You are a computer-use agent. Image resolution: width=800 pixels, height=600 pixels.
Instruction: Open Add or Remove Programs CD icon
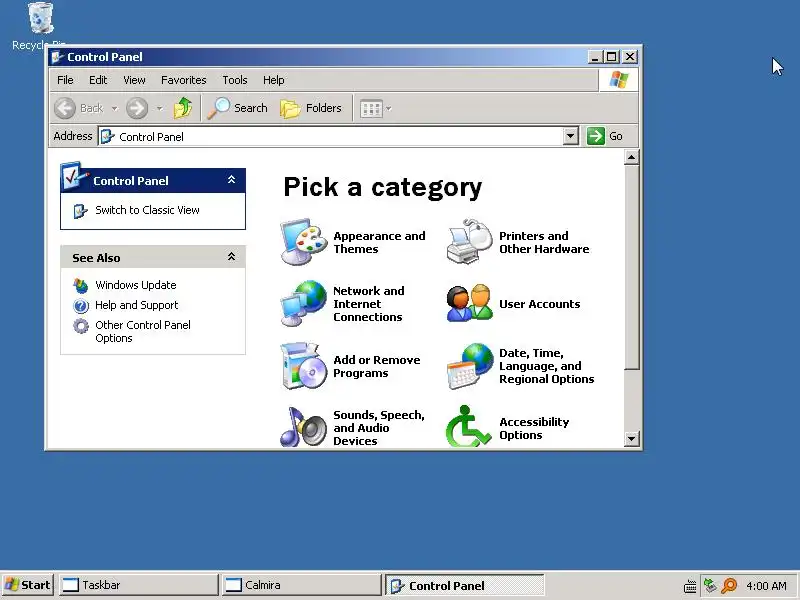pyautogui.click(x=304, y=366)
